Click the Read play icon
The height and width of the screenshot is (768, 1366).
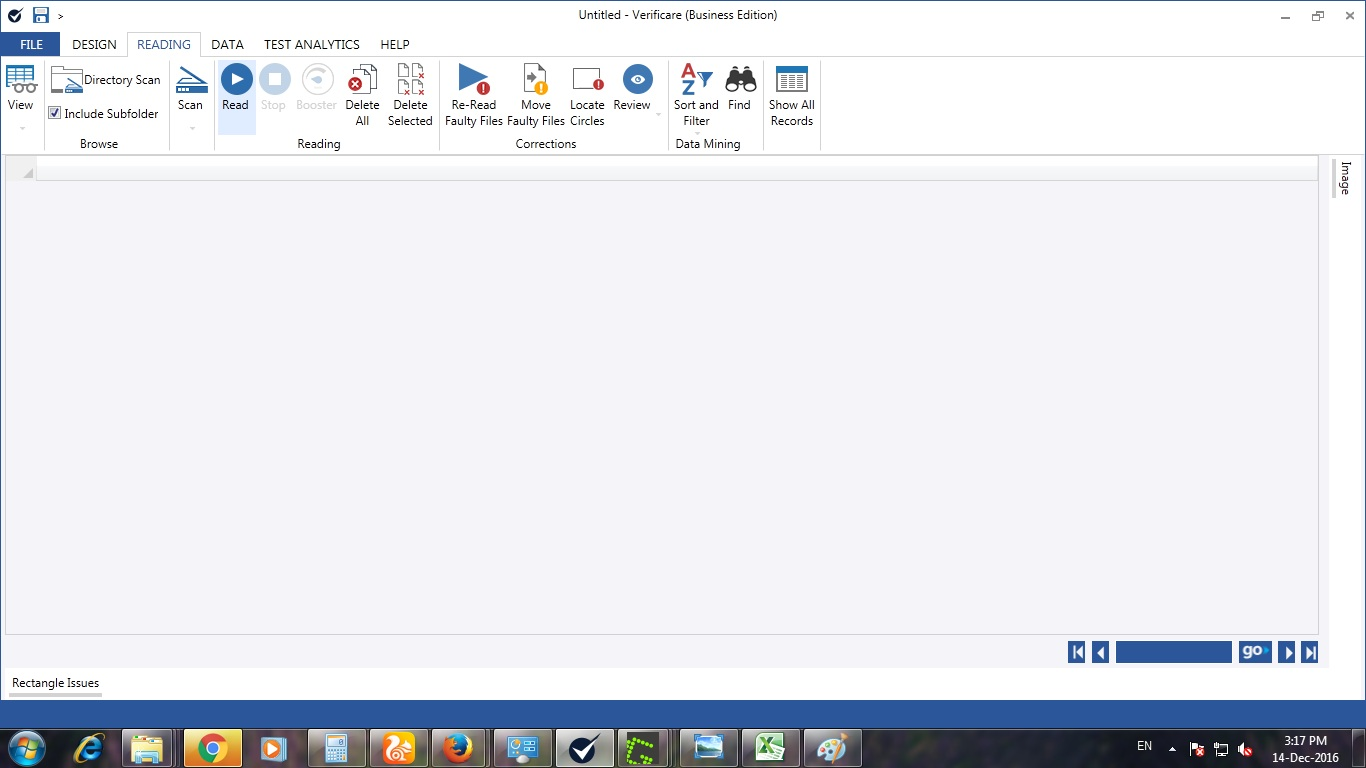(x=236, y=80)
